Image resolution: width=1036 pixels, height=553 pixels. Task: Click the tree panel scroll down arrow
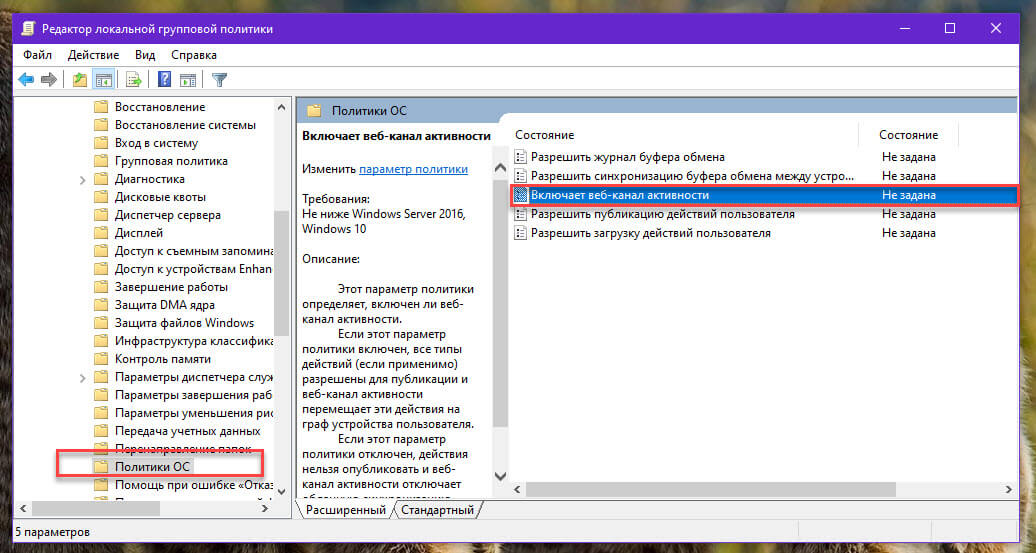tap(281, 492)
